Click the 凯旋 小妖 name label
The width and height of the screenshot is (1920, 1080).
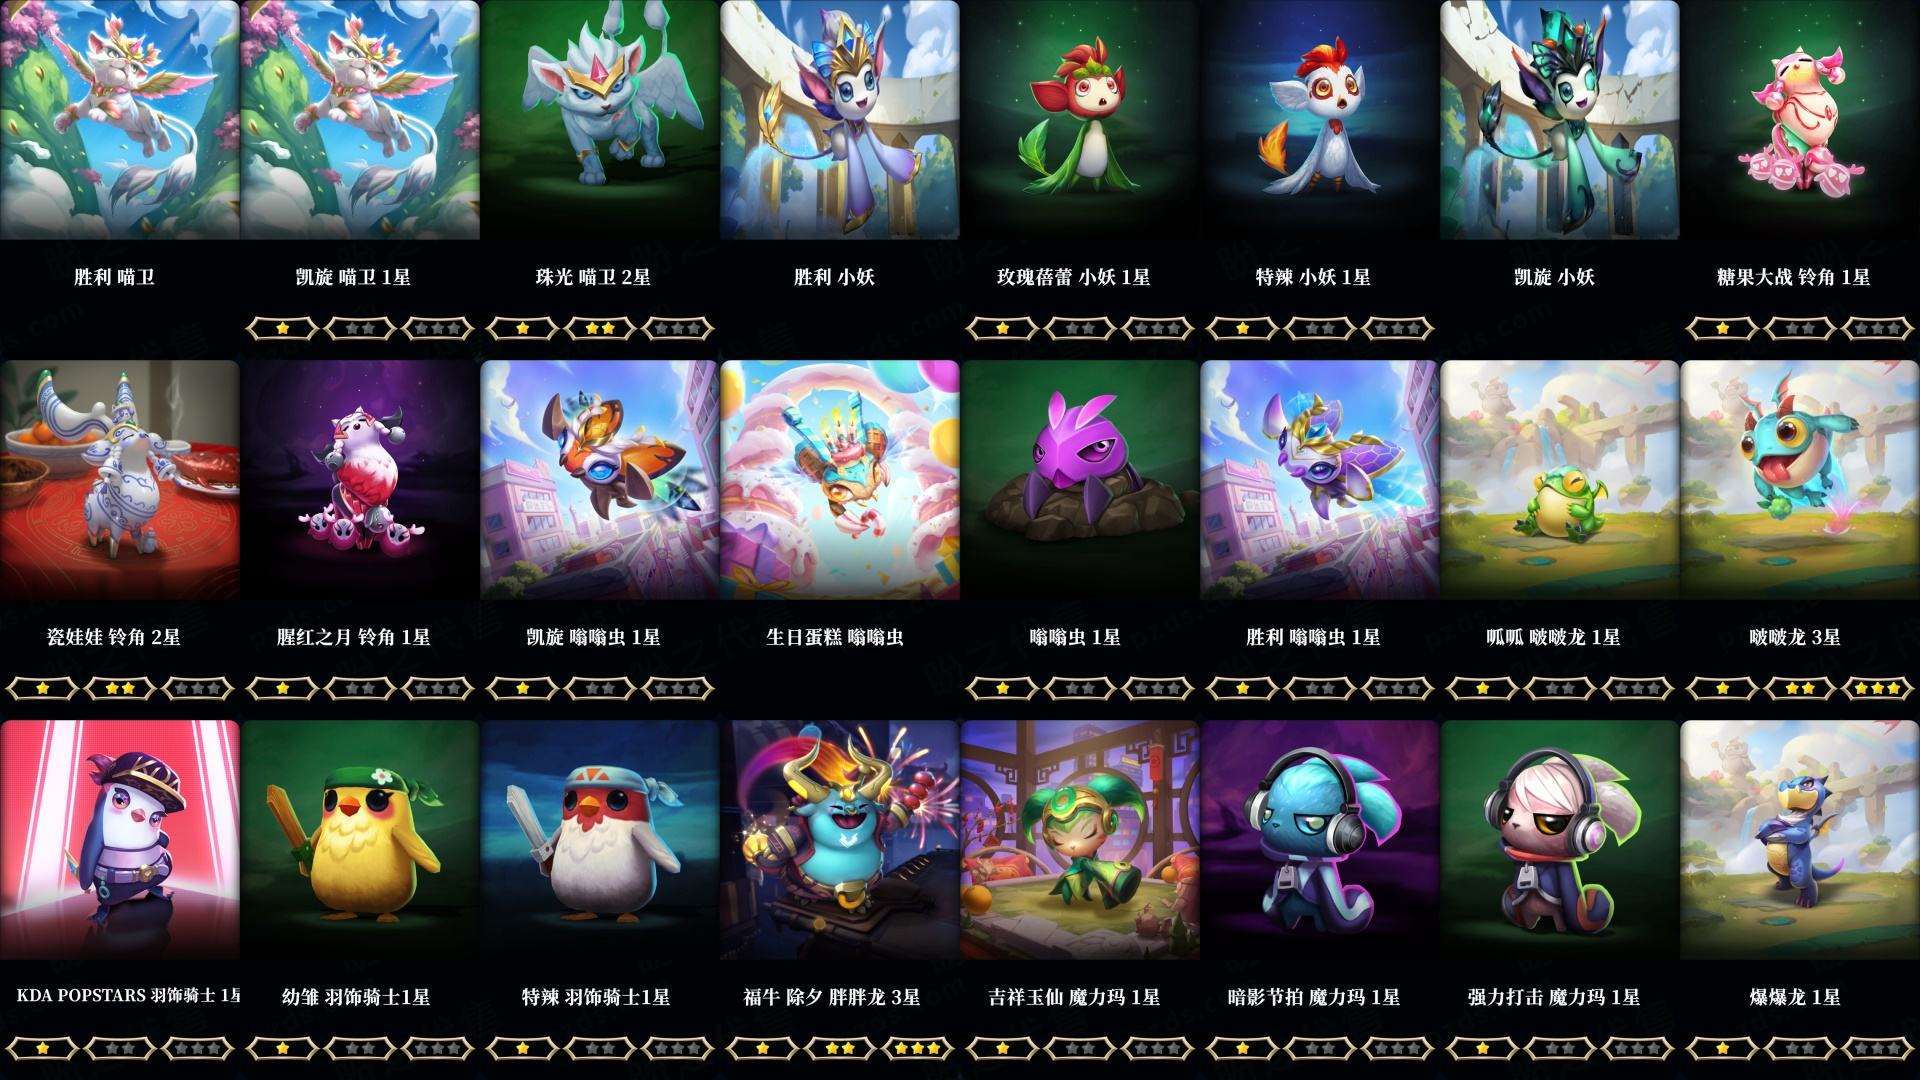coord(1554,277)
